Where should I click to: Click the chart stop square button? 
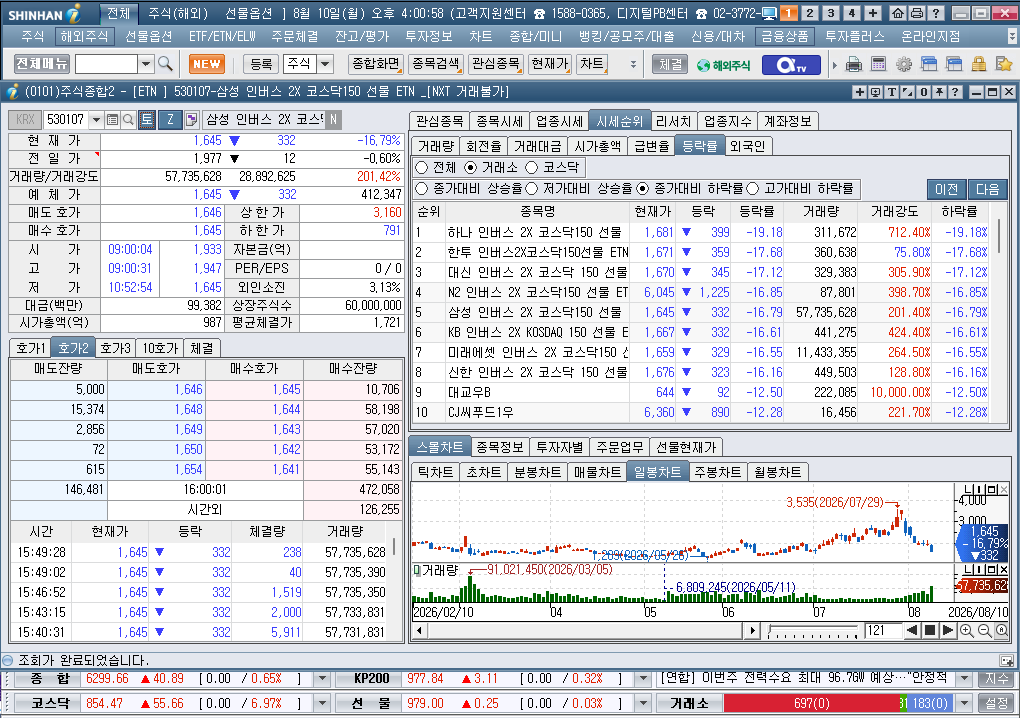[930, 630]
